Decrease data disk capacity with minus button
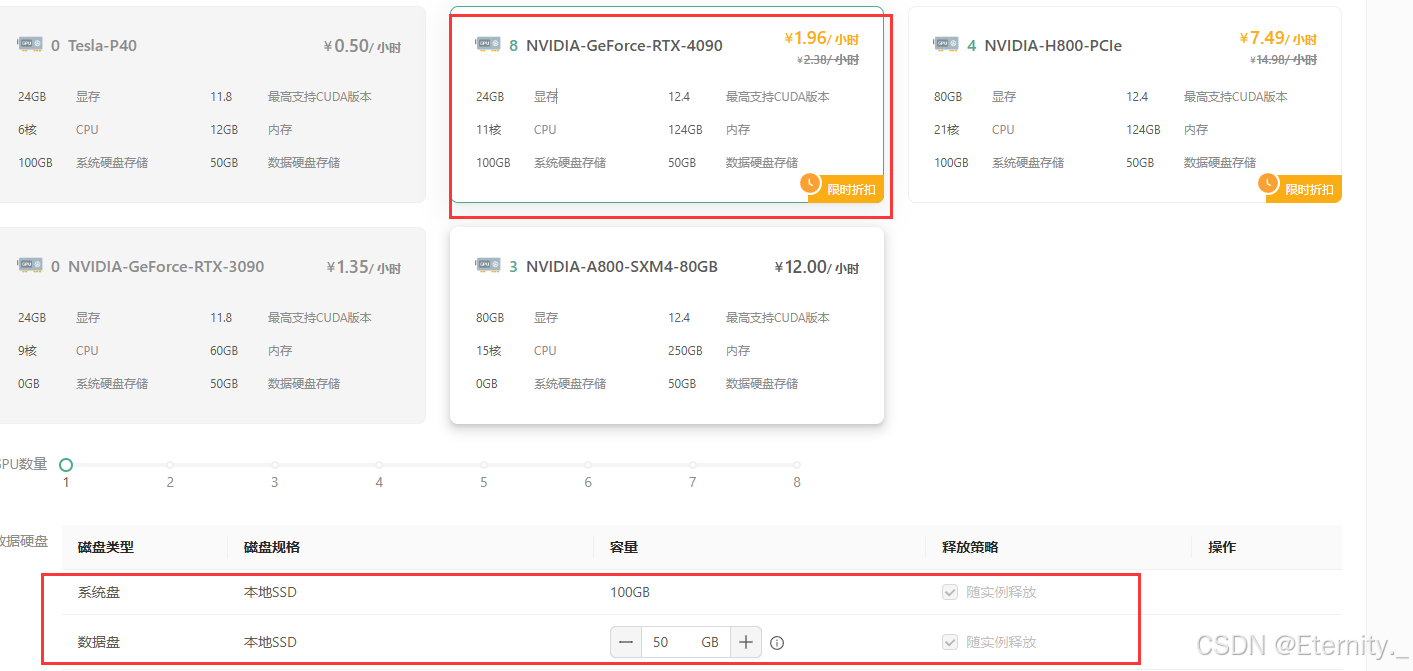1413x671 pixels. [x=626, y=642]
